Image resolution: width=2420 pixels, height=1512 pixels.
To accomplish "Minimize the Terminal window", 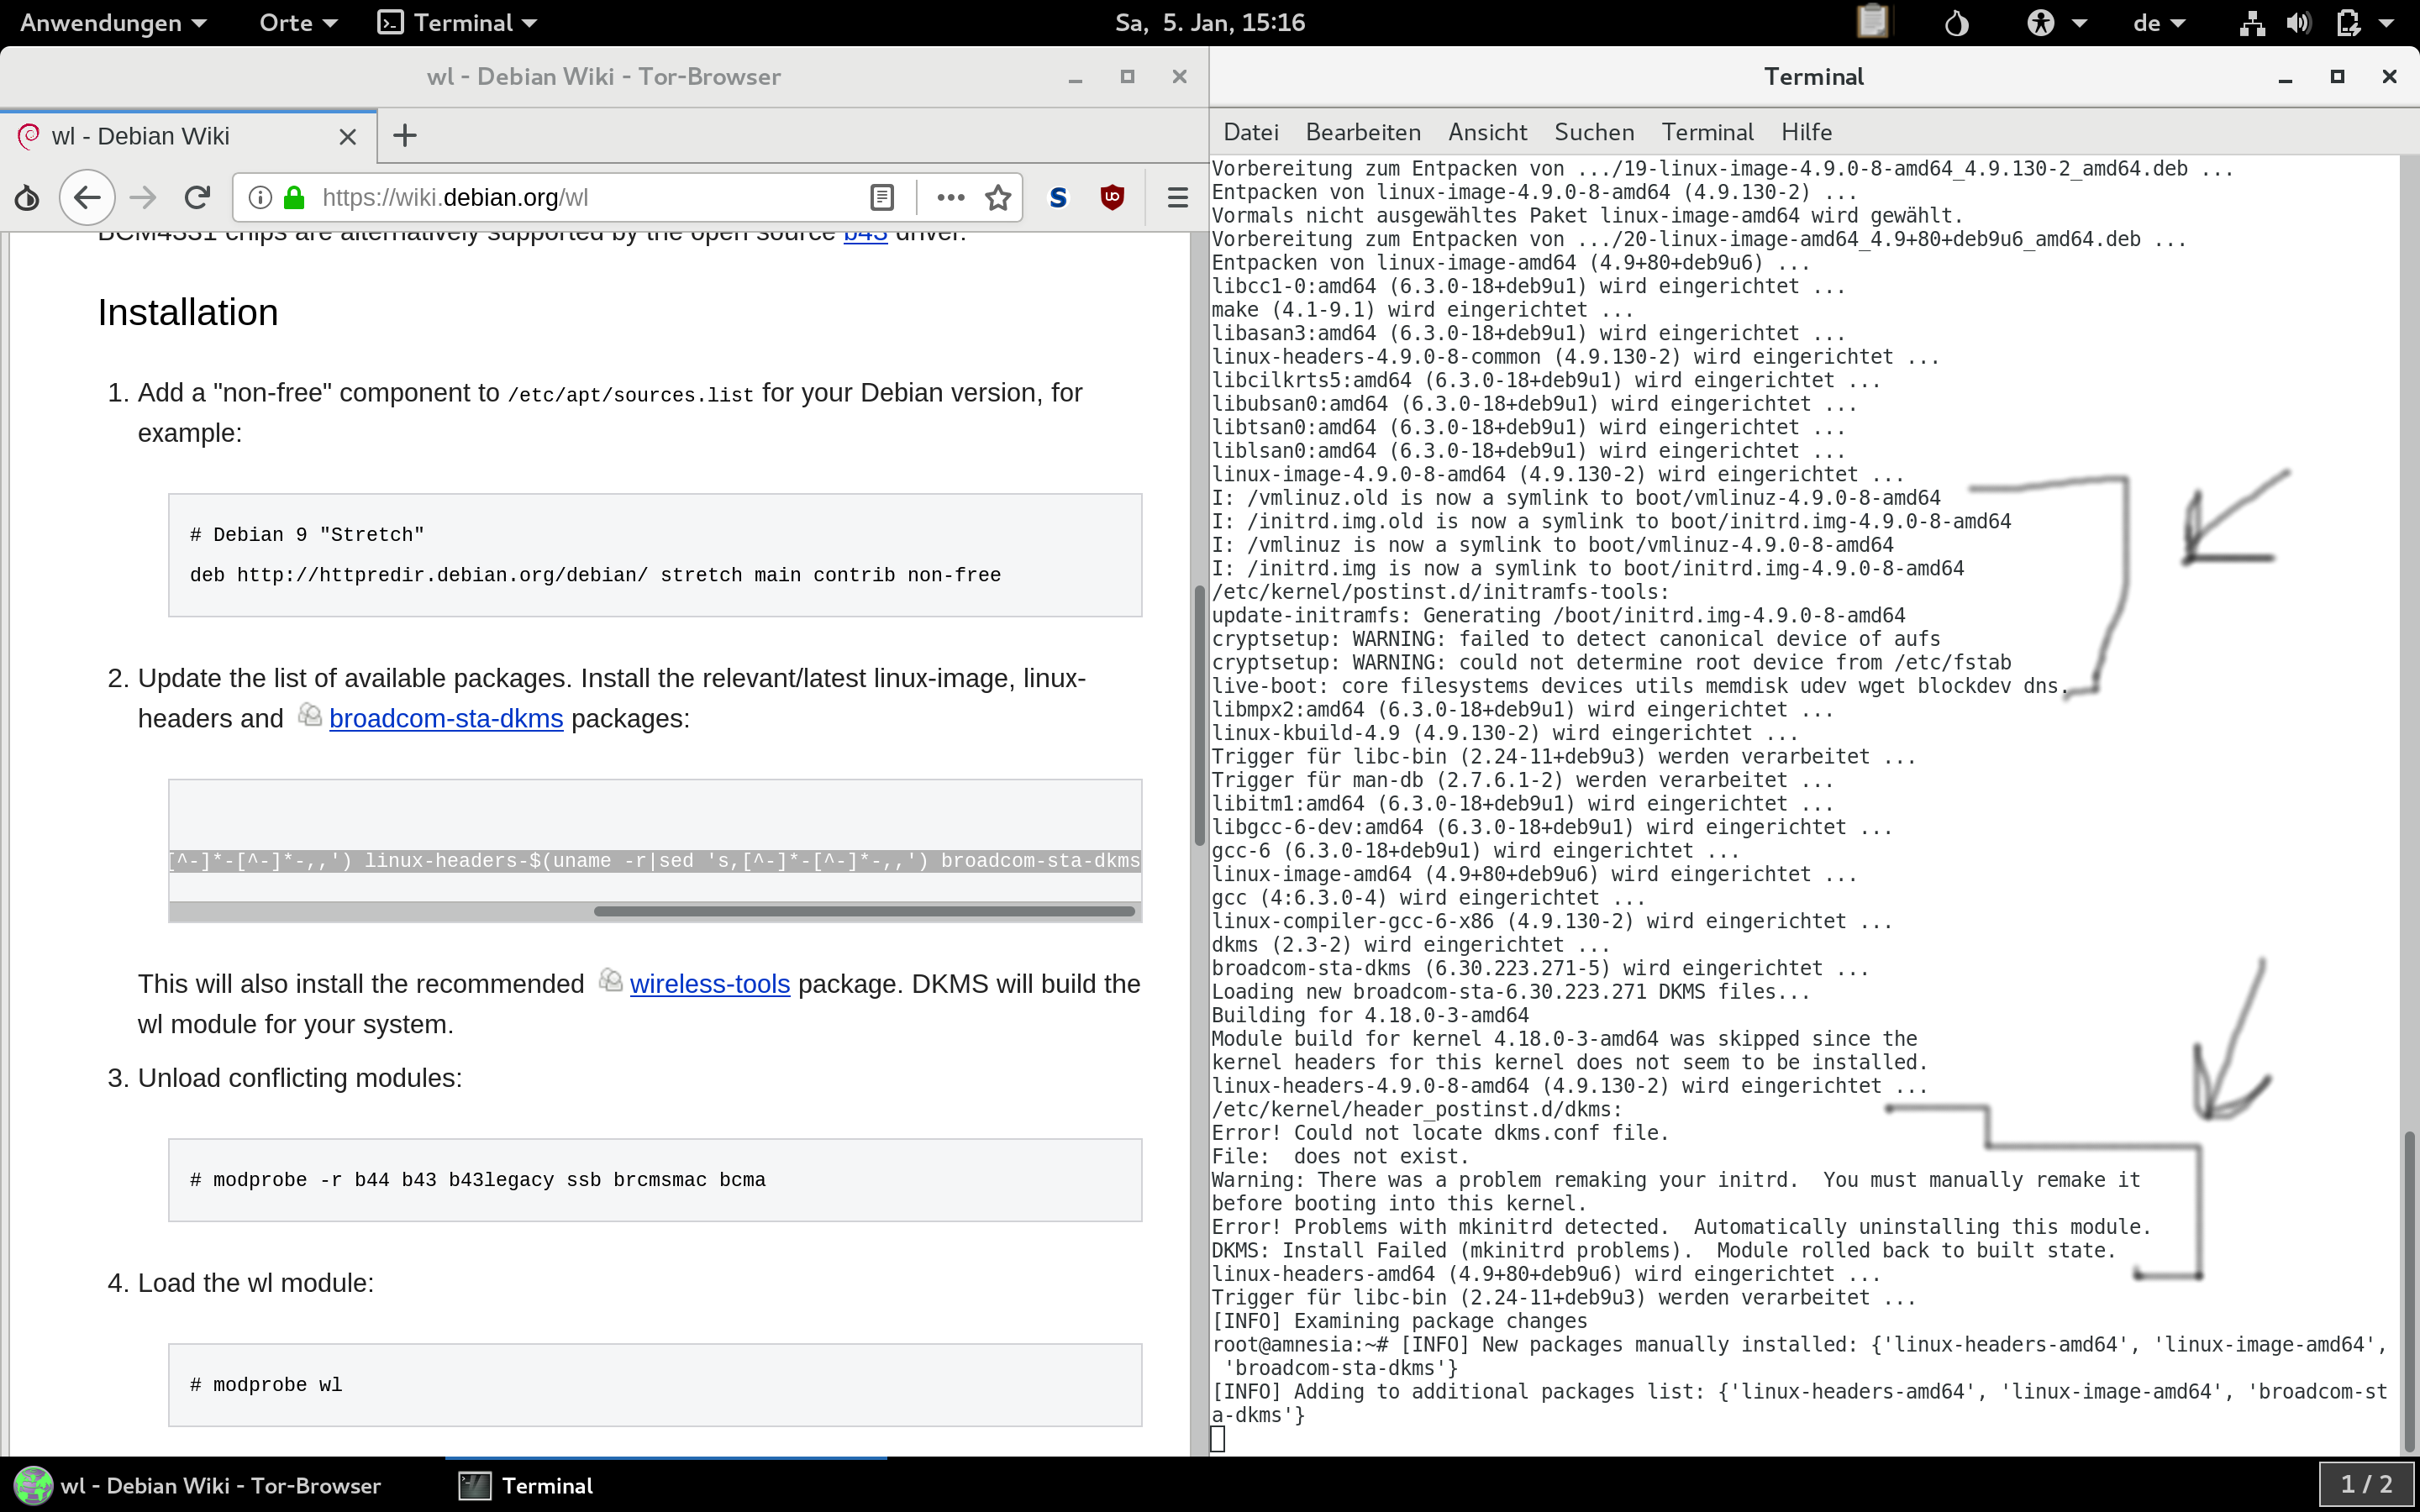I will [2285, 77].
